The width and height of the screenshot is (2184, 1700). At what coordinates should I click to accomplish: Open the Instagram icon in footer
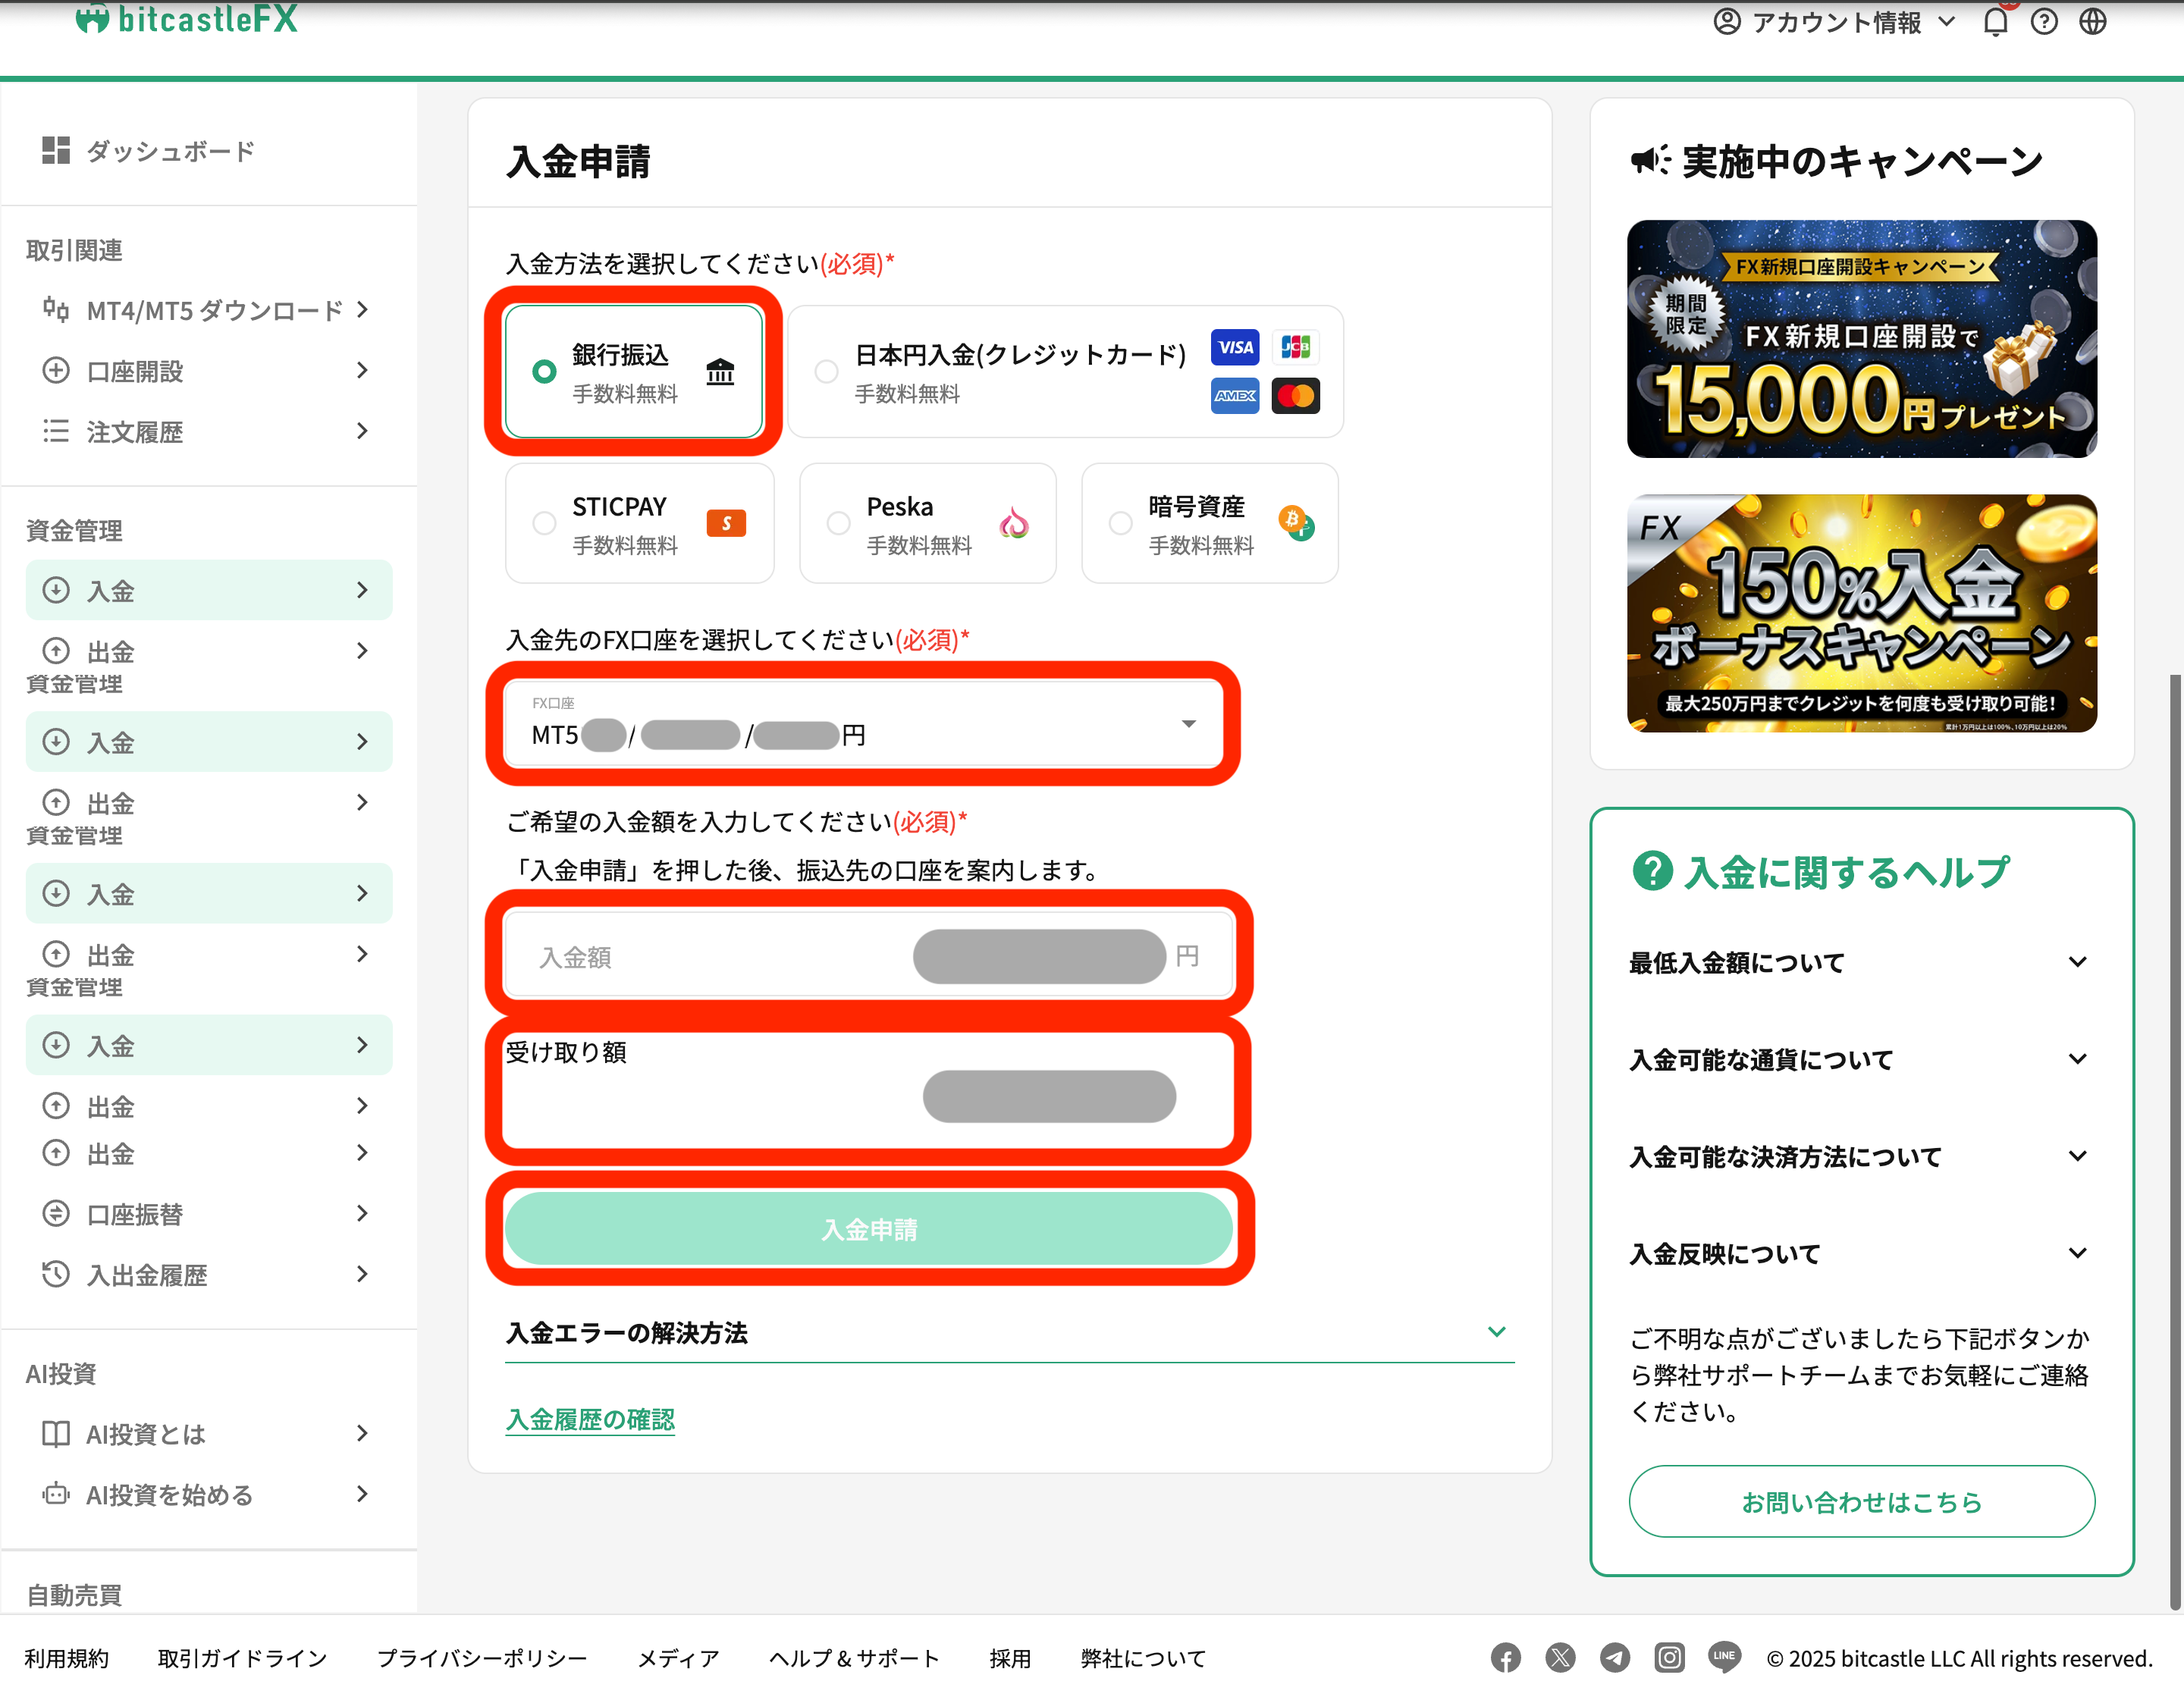1669,1658
